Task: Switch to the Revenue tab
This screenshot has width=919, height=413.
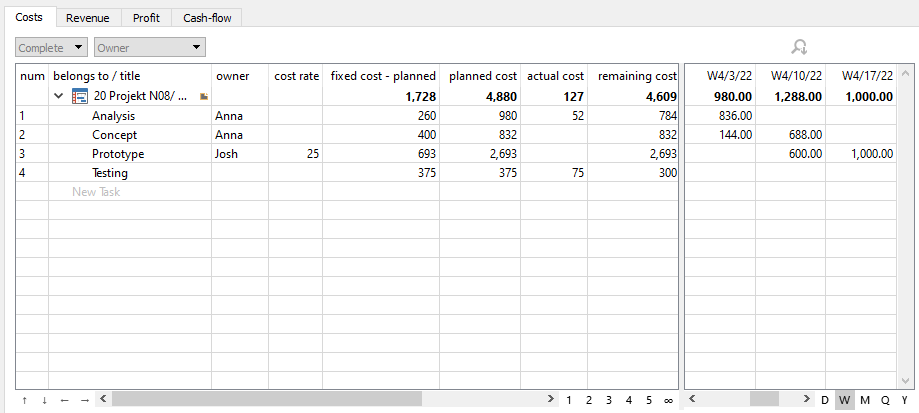Action: (x=88, y=17)
